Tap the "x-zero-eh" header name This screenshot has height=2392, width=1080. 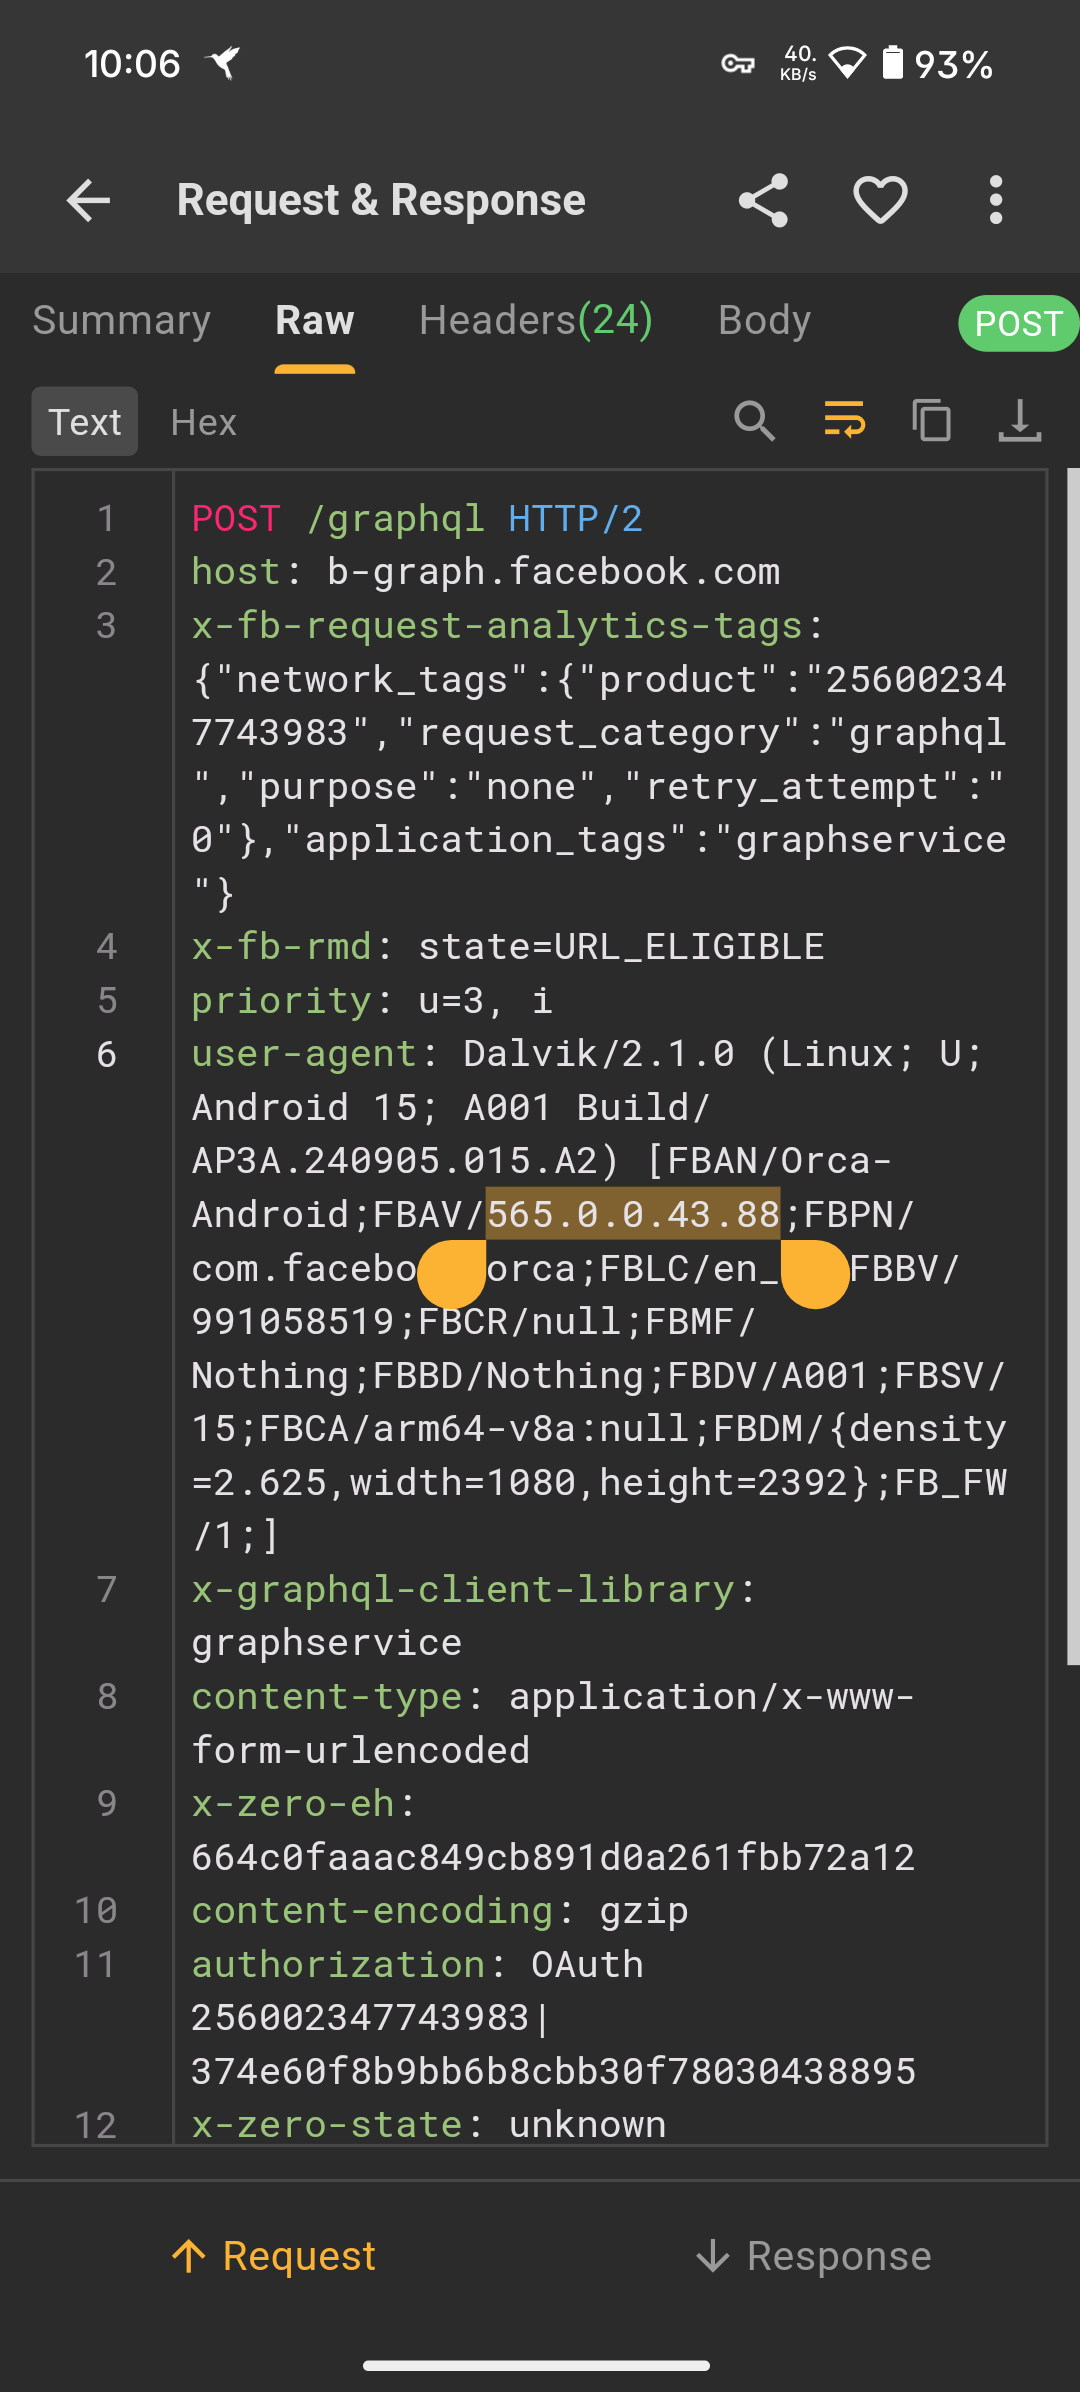coord(293,1803)
